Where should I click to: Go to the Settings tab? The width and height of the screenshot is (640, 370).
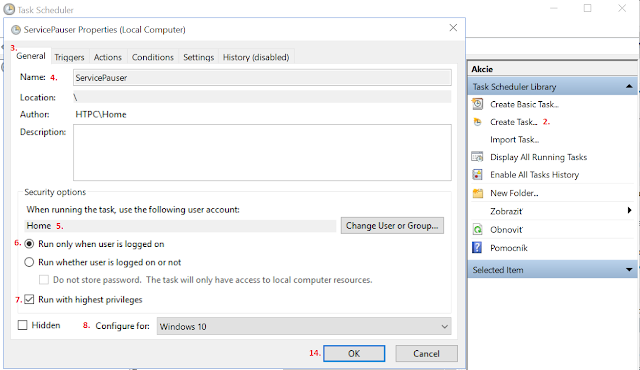point(198,57)
